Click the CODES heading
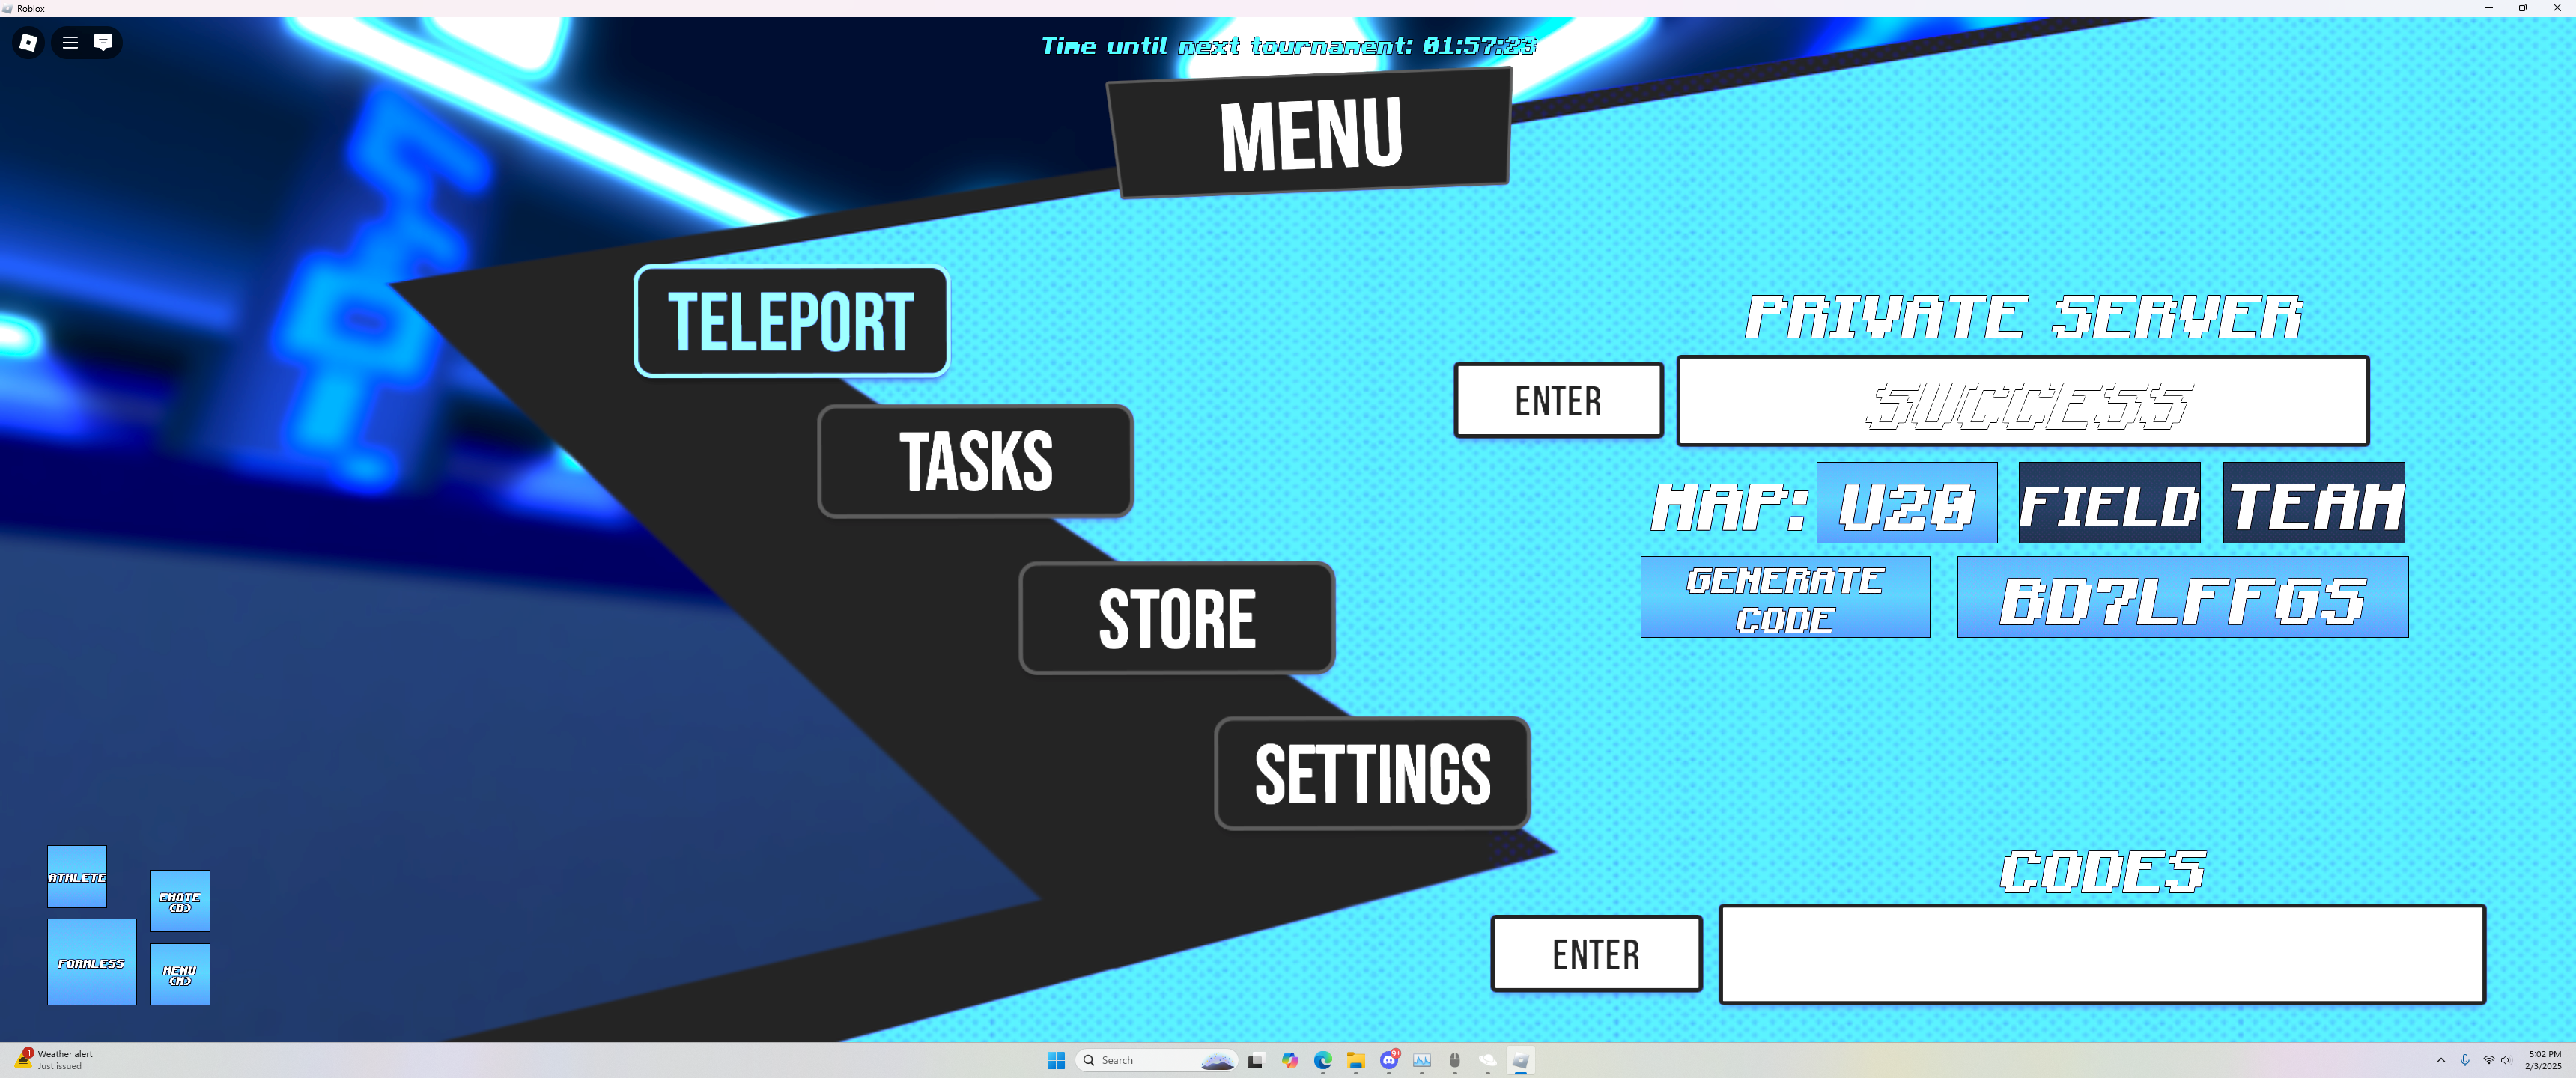This screenshot has width=2576, height=1078. point(2102,871)
